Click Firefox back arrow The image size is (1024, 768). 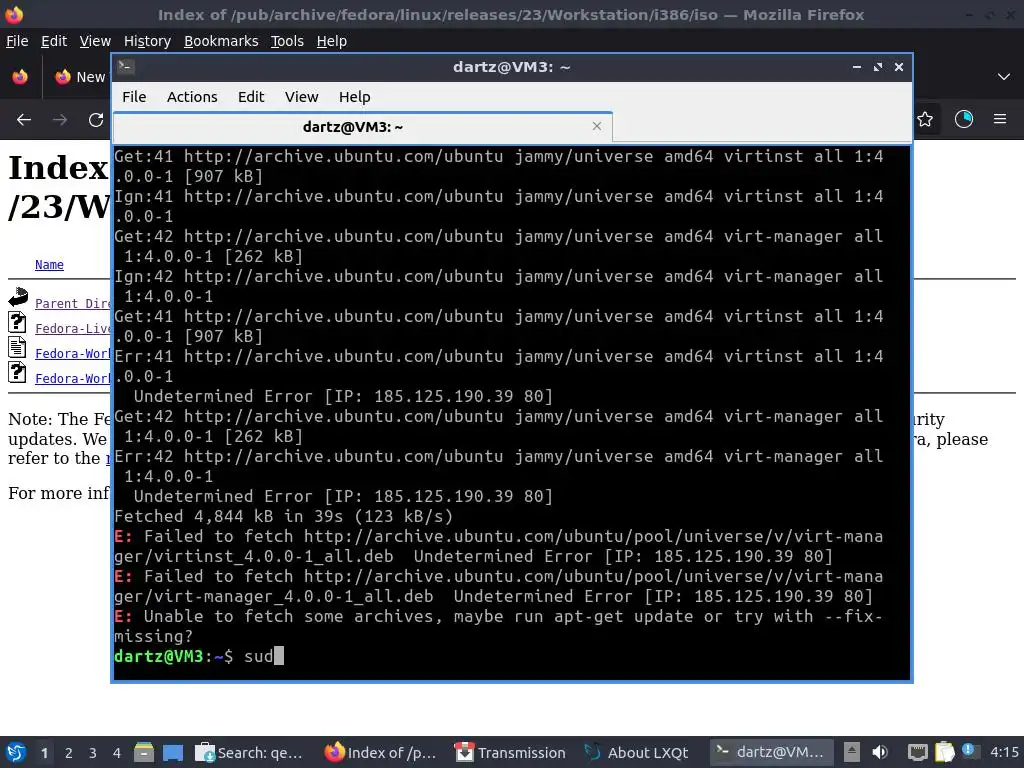24,120
